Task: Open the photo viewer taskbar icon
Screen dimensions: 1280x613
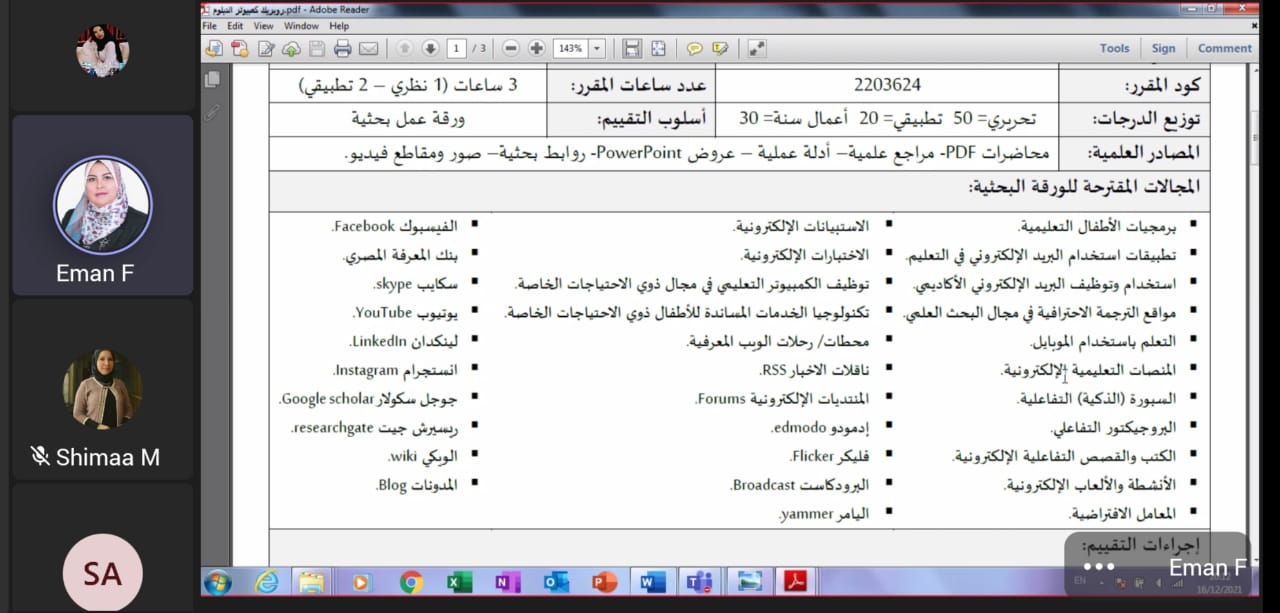Action: [748, 581]
